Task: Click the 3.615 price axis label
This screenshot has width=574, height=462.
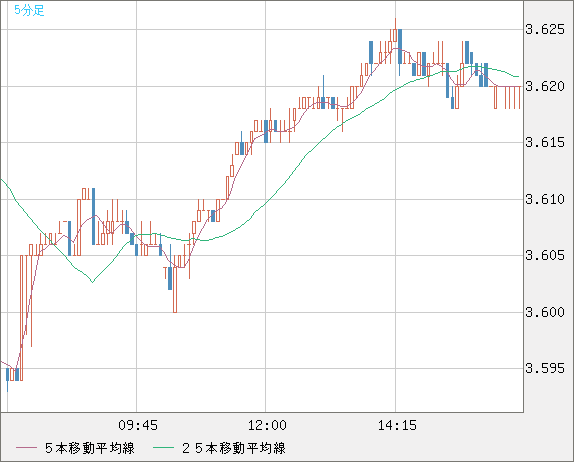Action: click(545, 142)
